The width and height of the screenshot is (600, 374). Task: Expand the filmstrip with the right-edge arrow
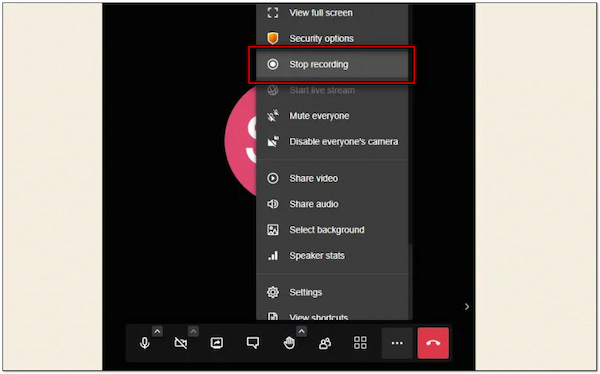[466, 307]
